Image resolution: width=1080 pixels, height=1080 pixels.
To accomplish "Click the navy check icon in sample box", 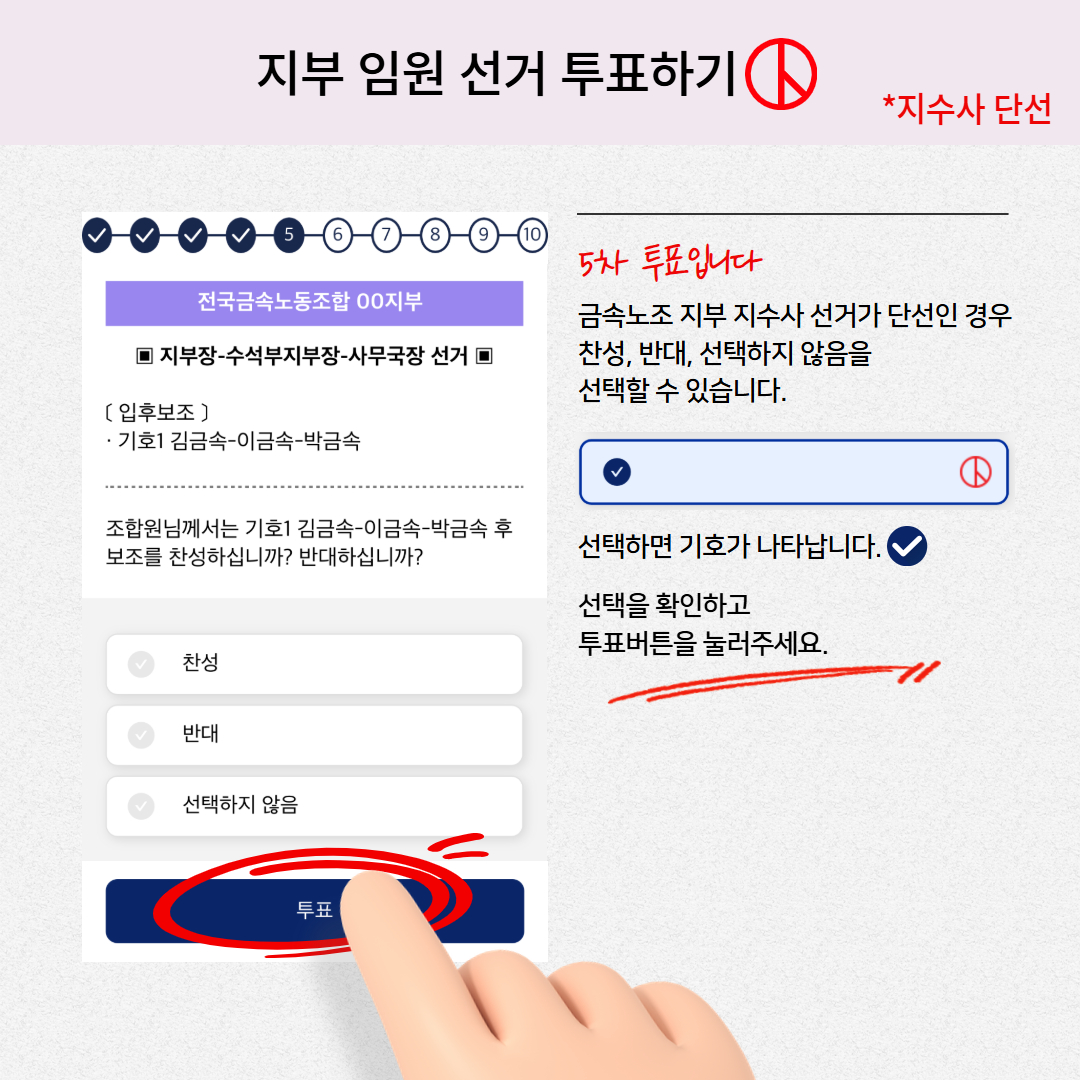I will pos(616,472).
